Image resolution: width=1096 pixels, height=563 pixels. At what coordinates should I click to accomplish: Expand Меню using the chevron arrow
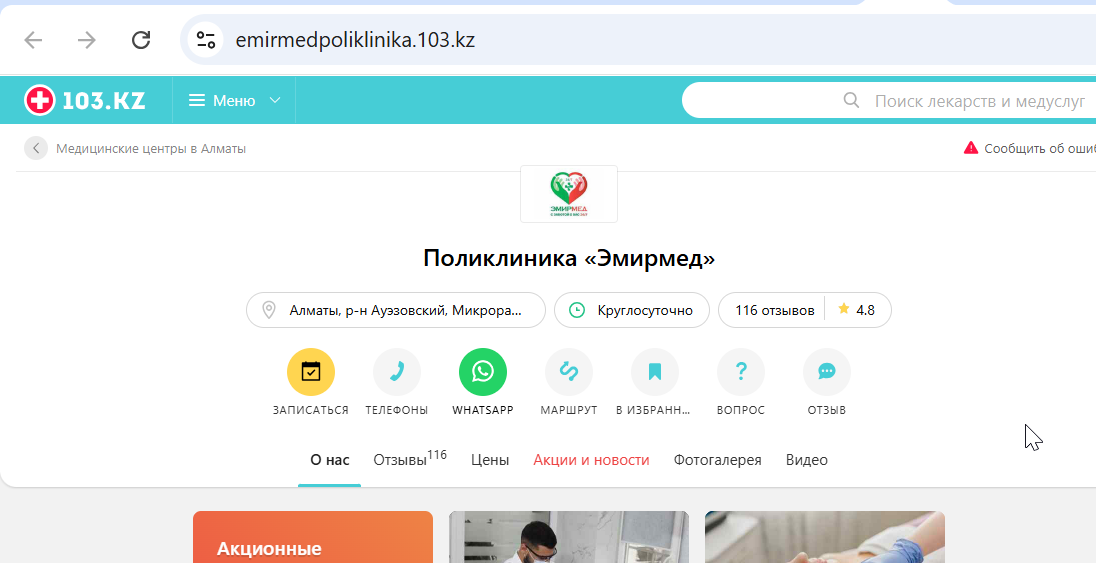click(275, 101)
